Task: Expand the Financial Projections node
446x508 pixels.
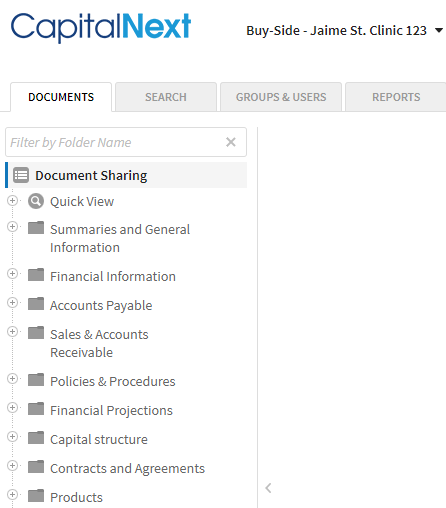Action: (x=12, y=408)
